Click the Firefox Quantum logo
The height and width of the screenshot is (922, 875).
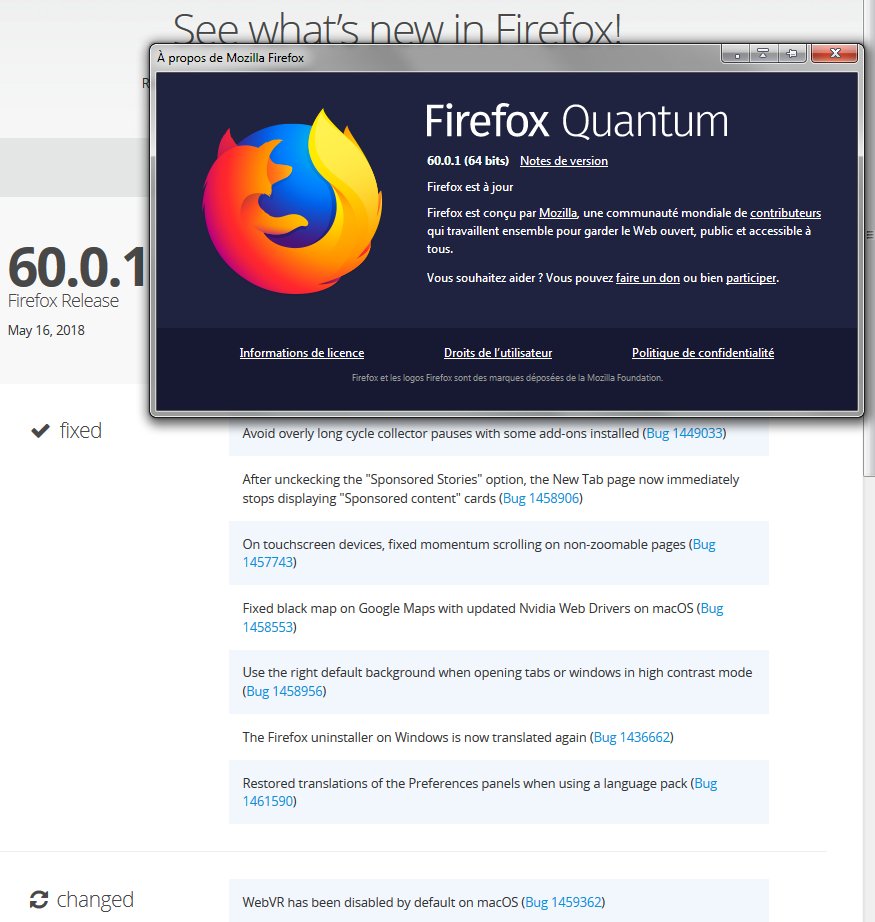[292, 201]
